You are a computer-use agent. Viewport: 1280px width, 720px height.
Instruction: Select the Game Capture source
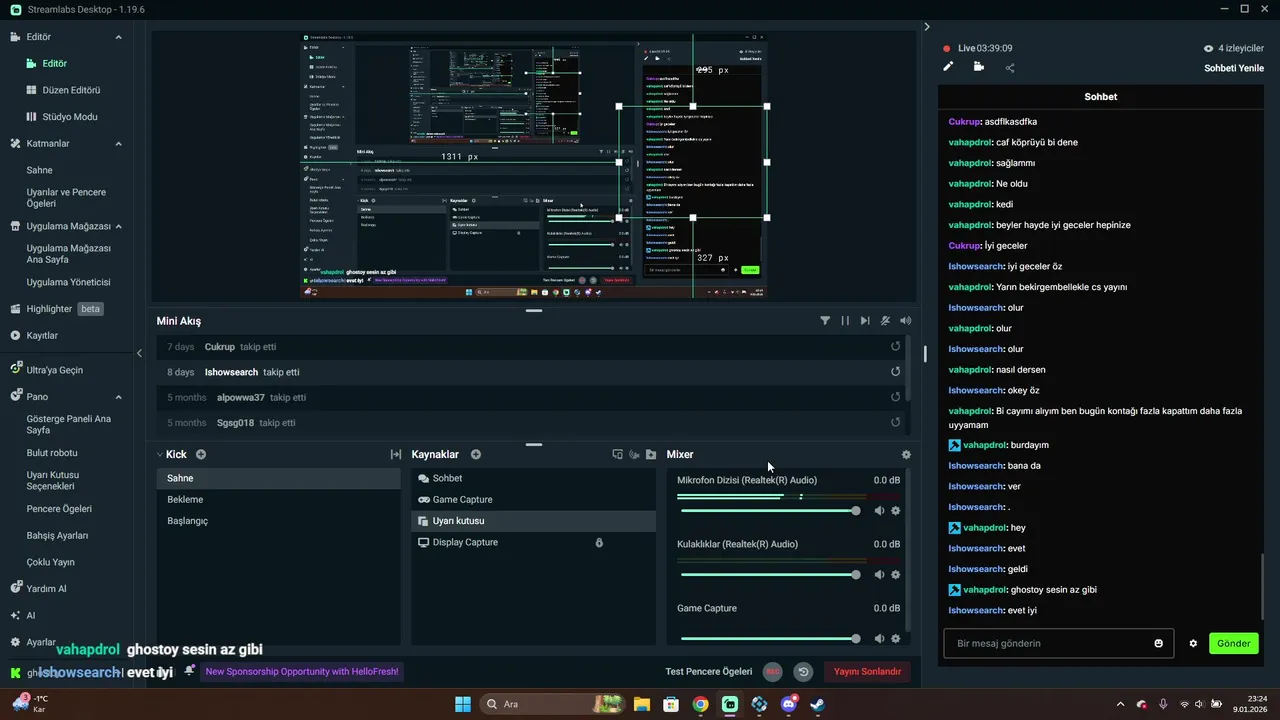point(533,499)
